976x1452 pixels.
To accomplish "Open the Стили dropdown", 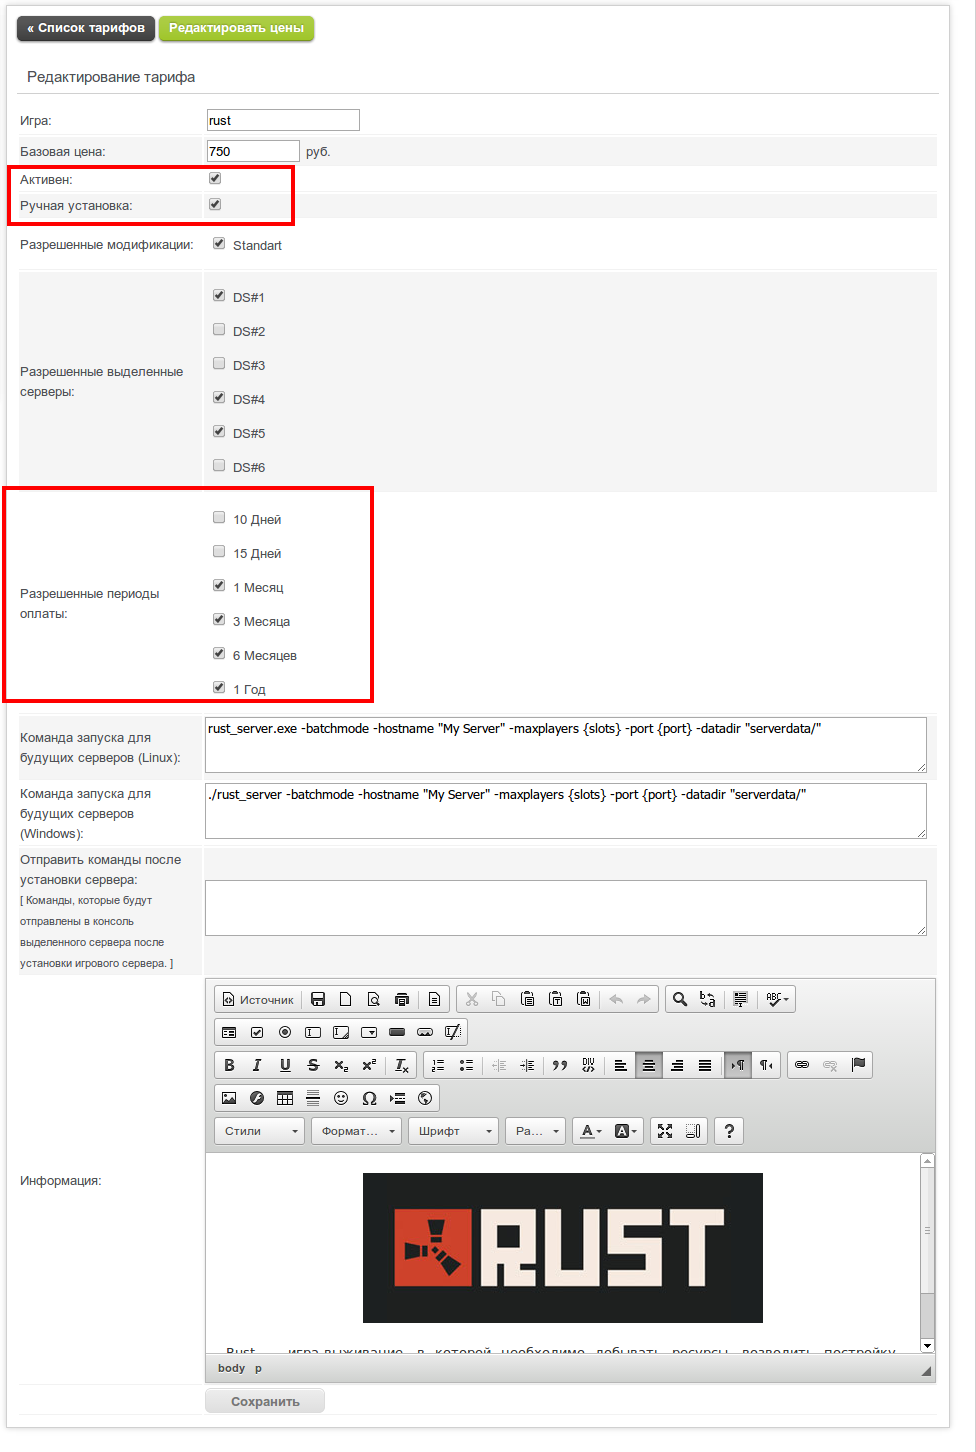I will point(259,1131).
